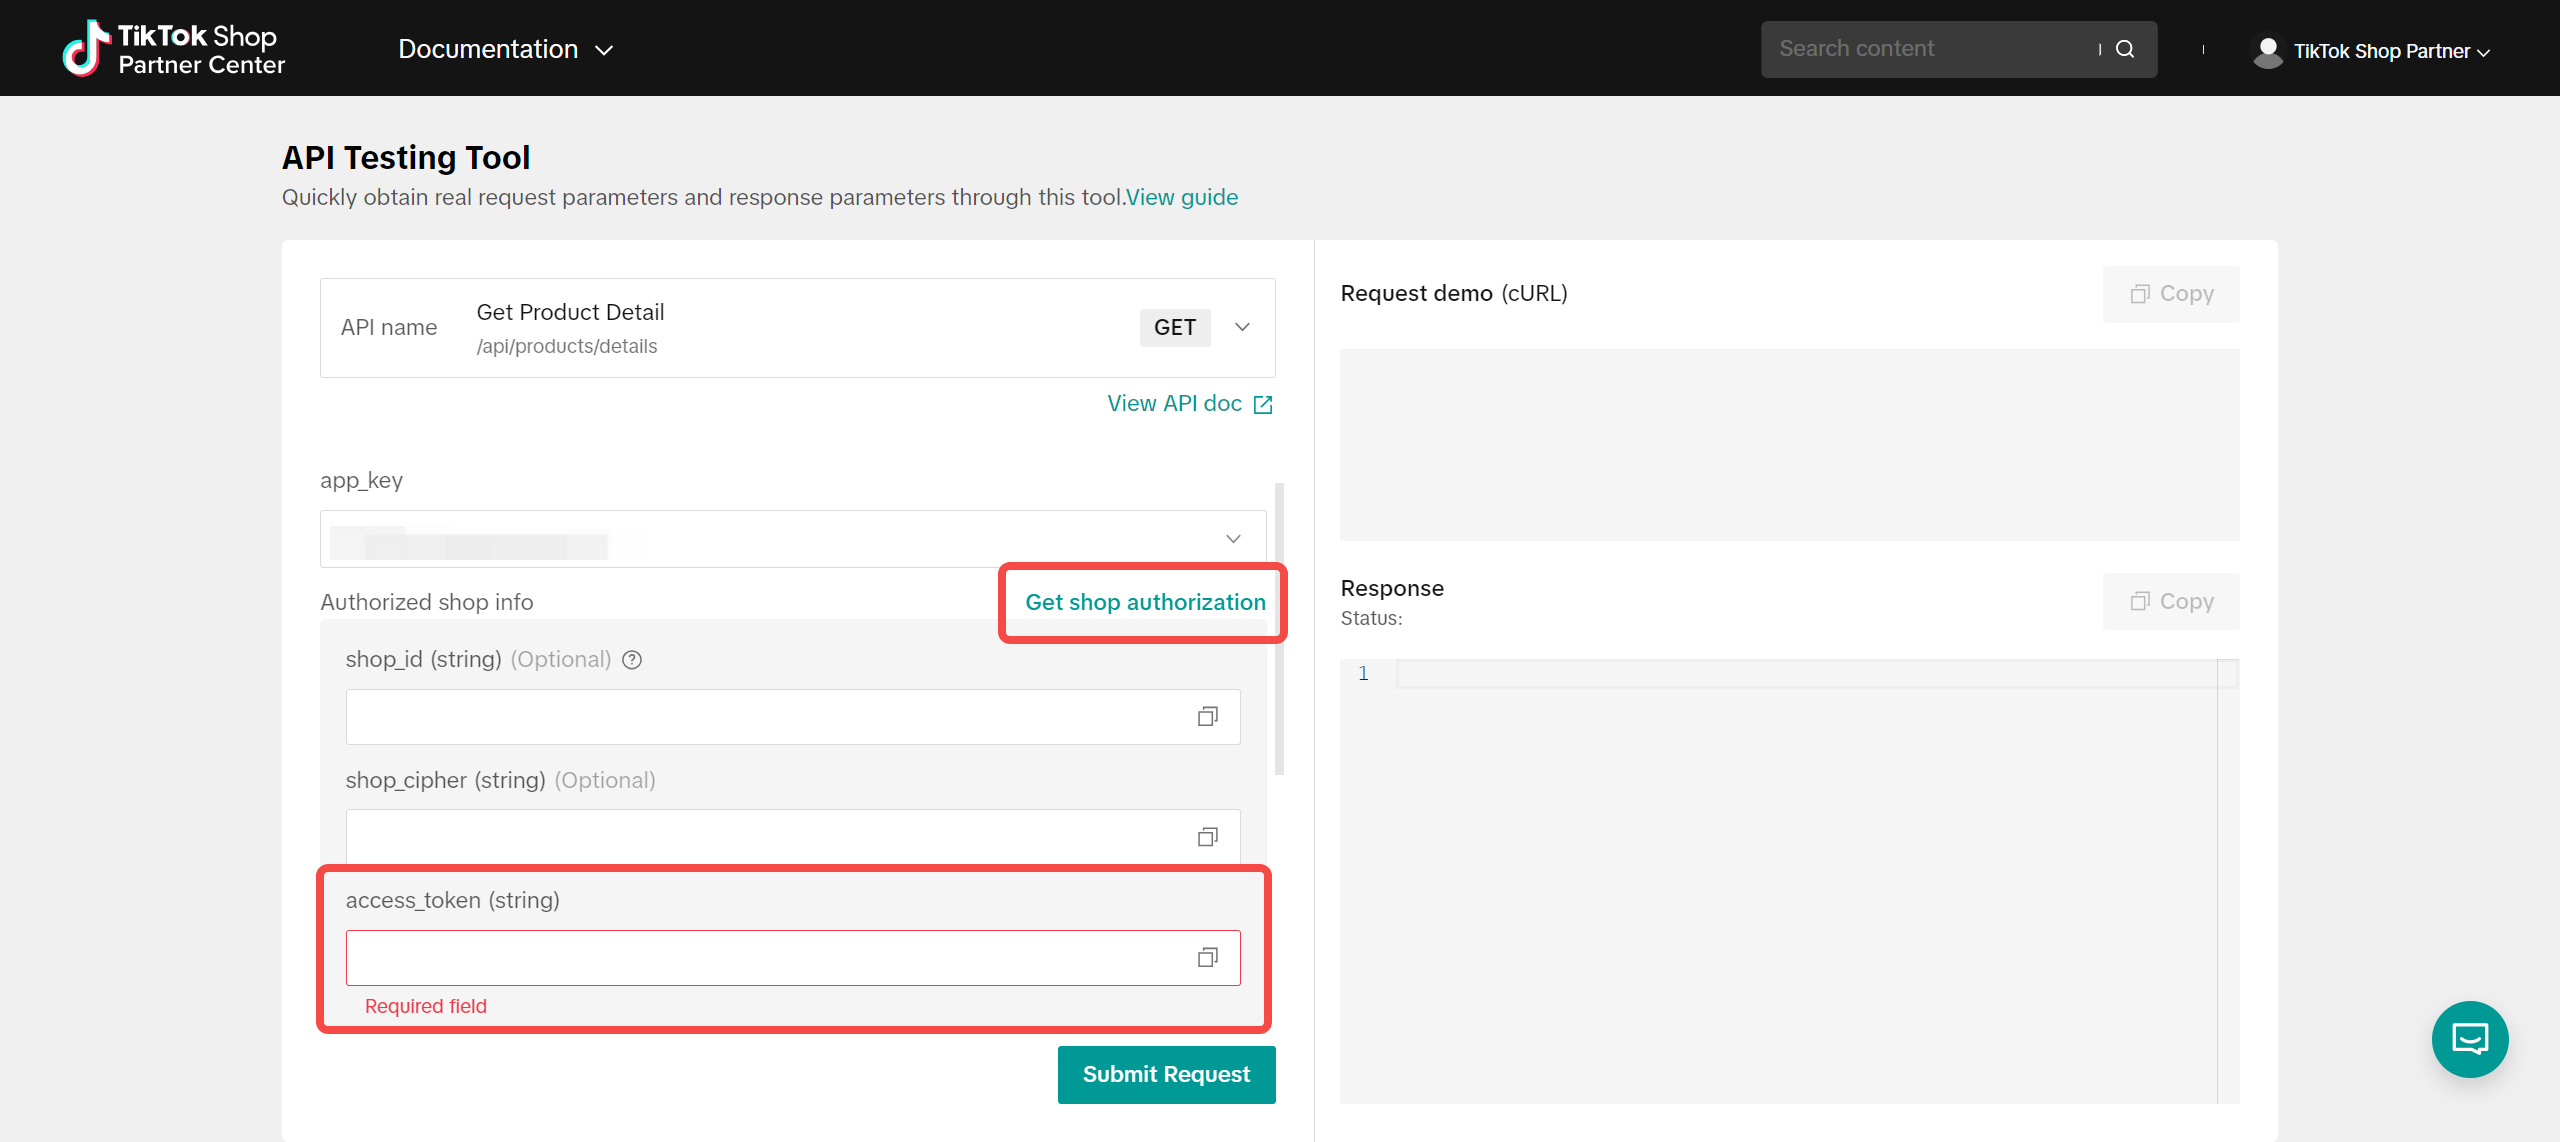
Task: Click Get shop authorization link
Action: [x=1145, y=602]
